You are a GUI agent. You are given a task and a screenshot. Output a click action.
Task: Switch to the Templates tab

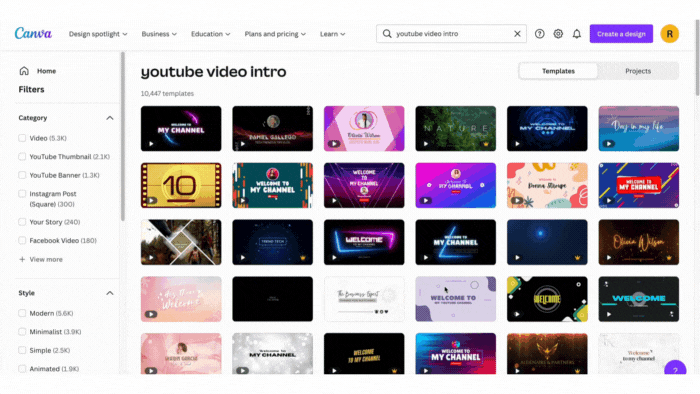click(x=558, y=71)
